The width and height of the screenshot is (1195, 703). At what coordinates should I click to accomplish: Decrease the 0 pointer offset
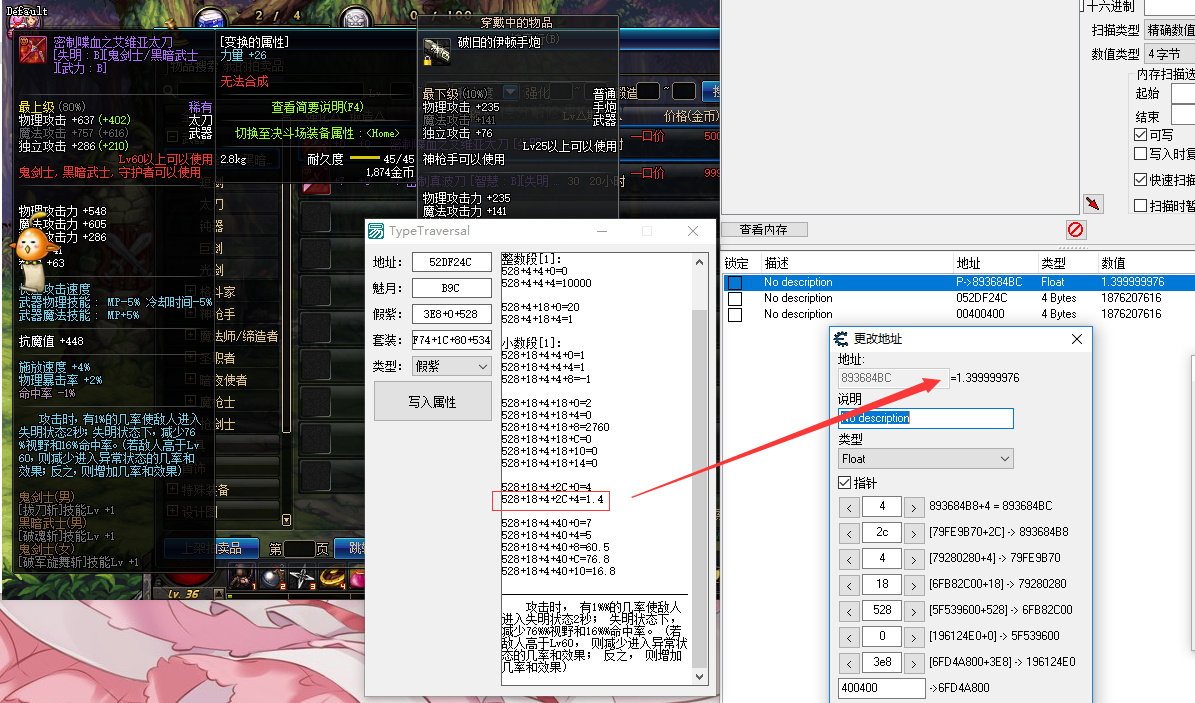(x=849, y=637)
